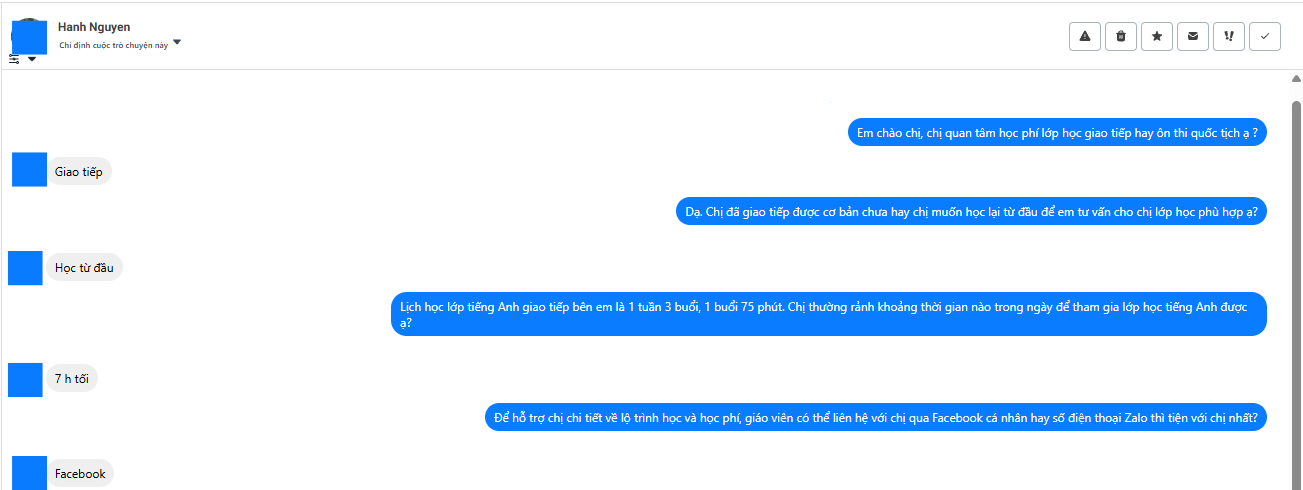Delete conversation with the trash icon
Image resolution: width=1303 pixels, height=490 pixels.
click(1121, 36)
